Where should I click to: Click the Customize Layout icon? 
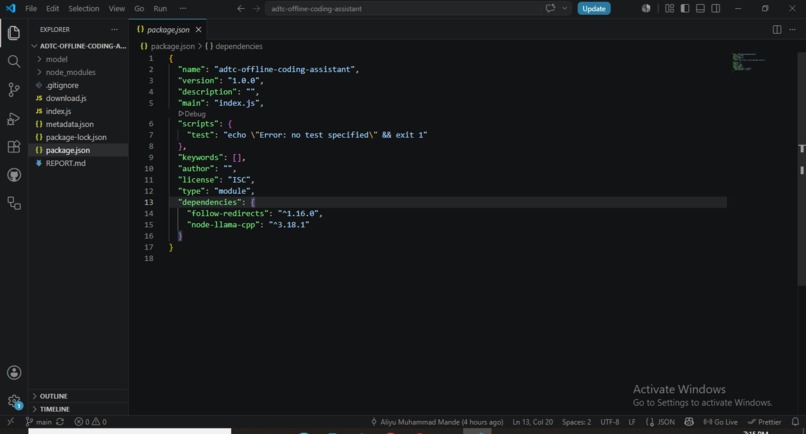(669, 9)
